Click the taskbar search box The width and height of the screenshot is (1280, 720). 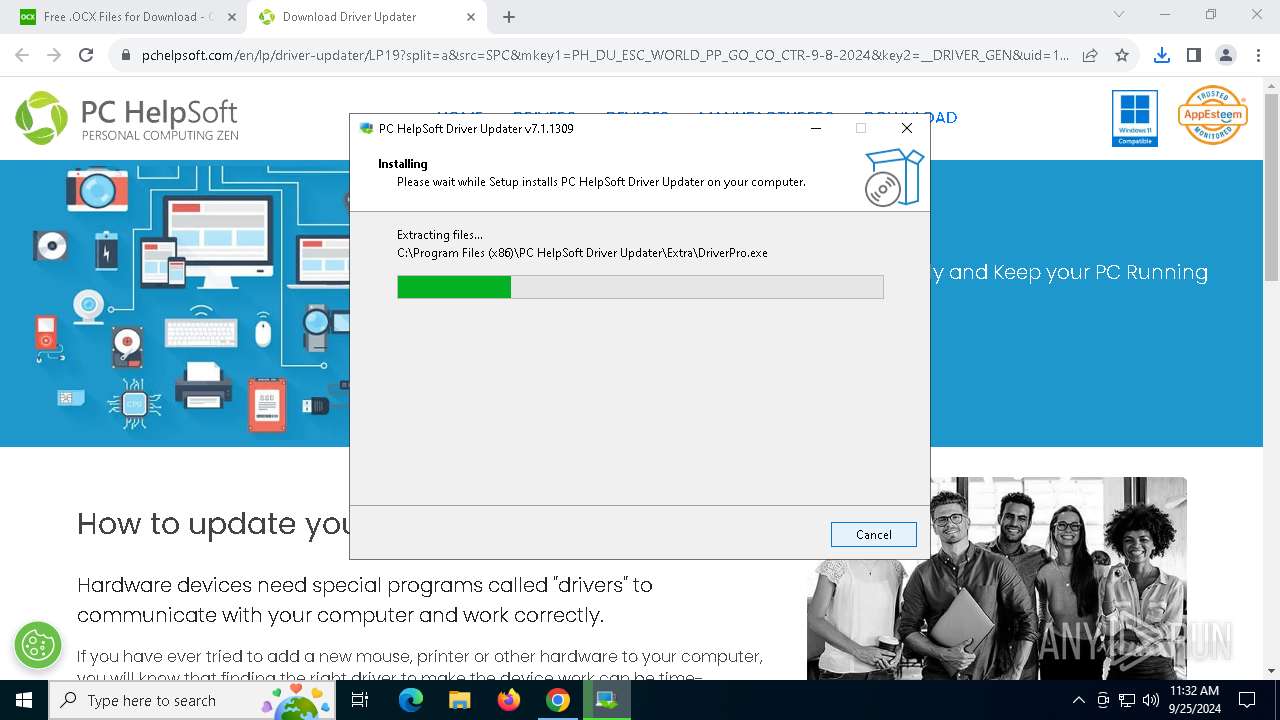pos(193,700)
